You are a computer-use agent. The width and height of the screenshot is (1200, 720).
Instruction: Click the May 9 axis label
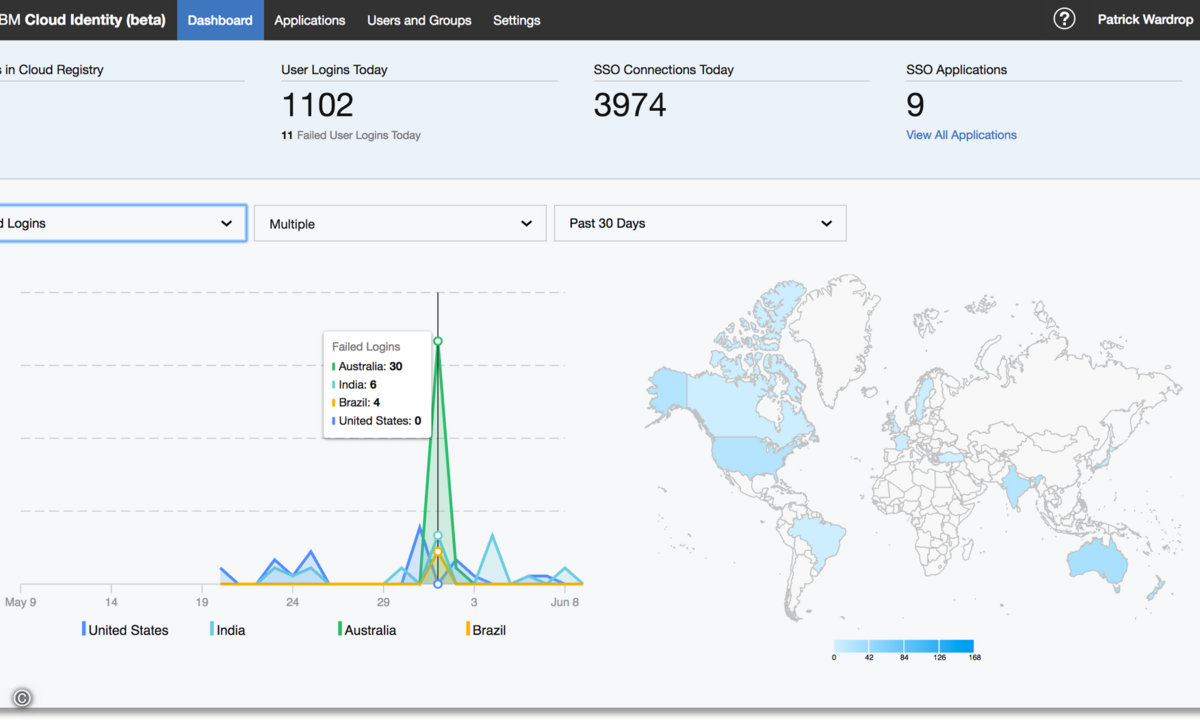pyautogui.click(x=20, y=602)
